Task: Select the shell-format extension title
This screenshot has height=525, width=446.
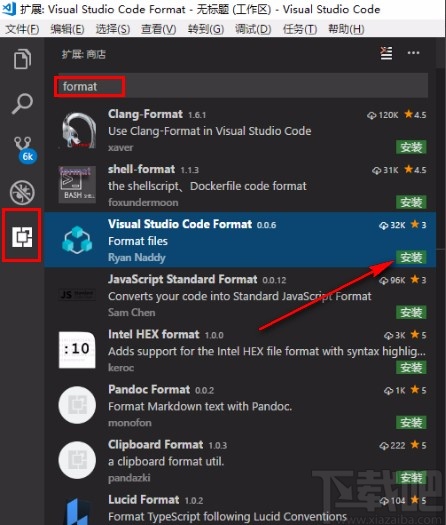Action: tap(141, 169)
